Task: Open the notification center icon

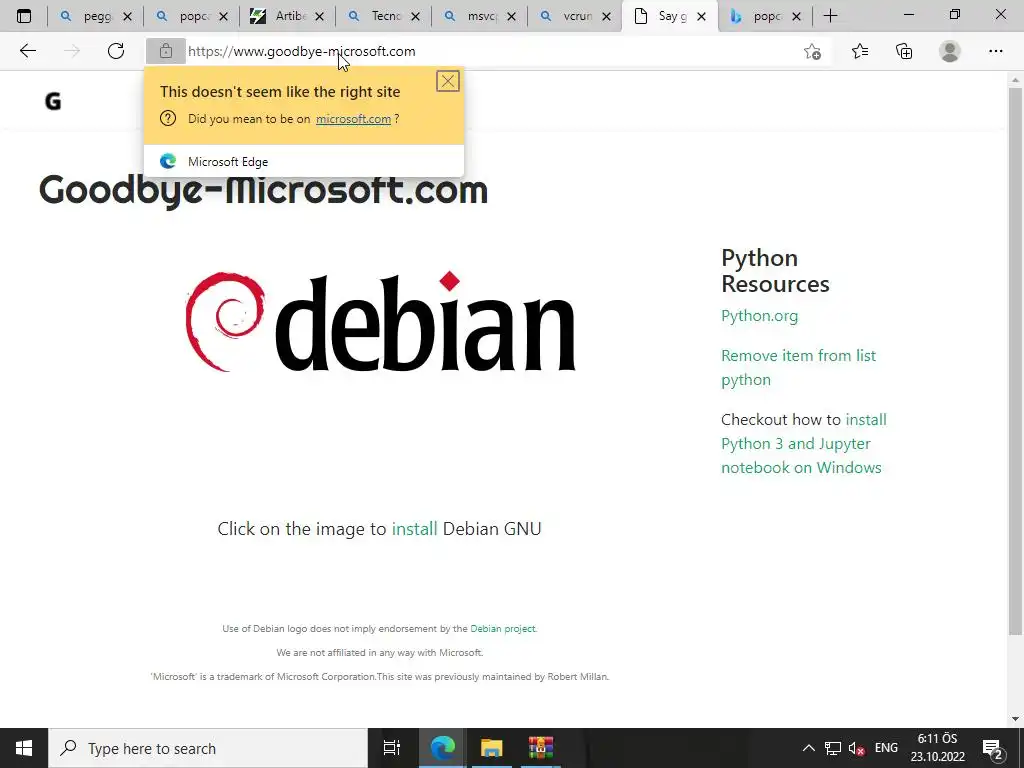Action: [x=993, y=748]
